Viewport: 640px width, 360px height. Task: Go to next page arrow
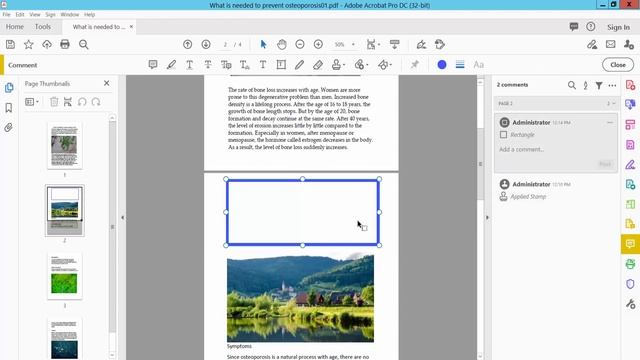click(x=206, y=44)
